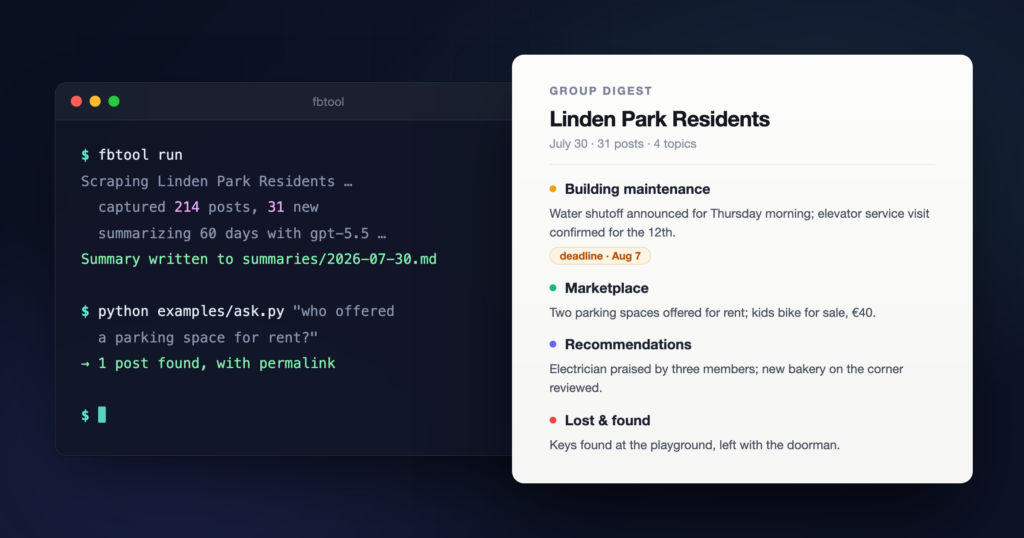Open the 'Building maintenance' topic

pyautogui.click(x=637, y=189)
